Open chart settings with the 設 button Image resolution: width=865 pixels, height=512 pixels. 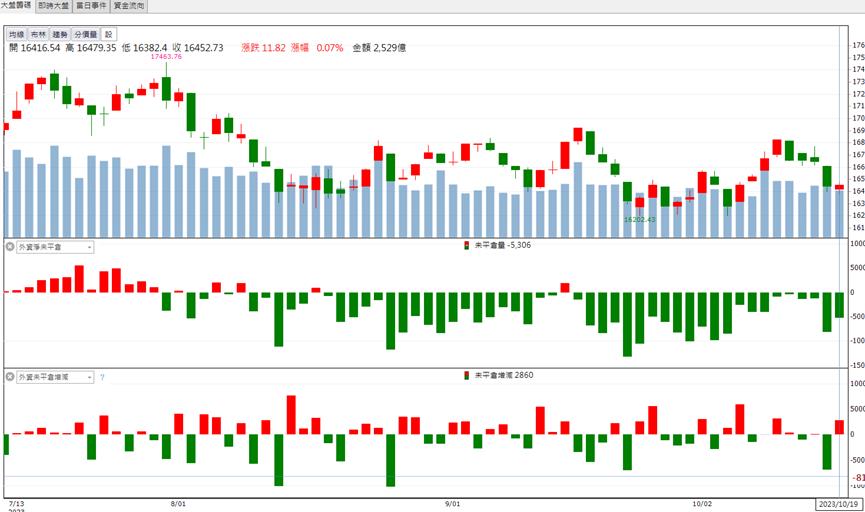click(109, 35)
